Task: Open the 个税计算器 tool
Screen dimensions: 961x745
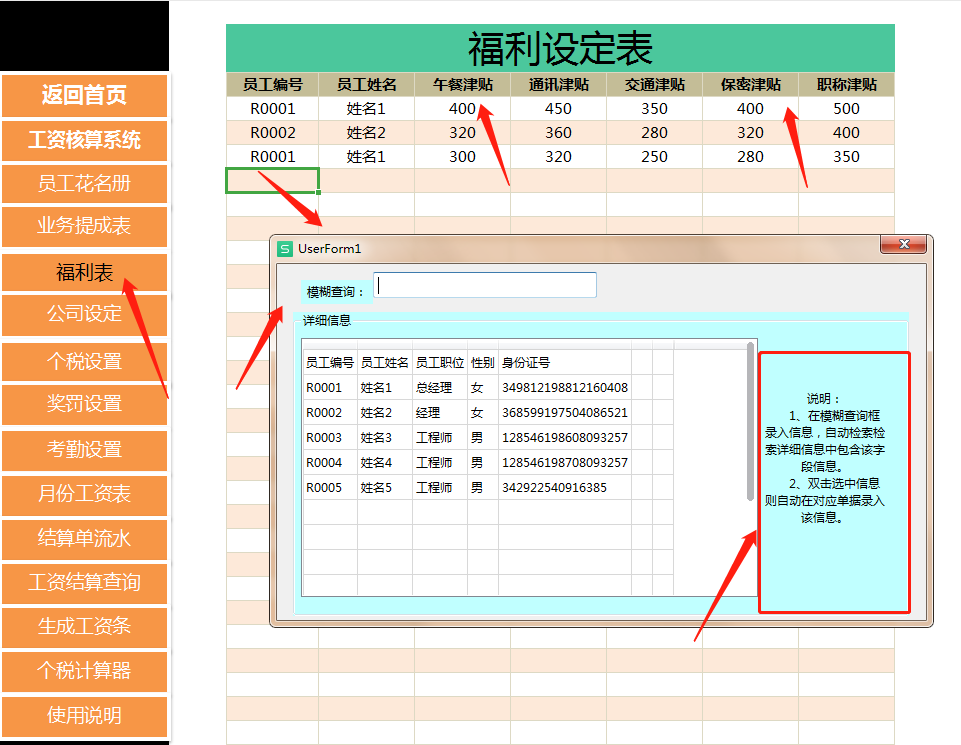Action: (x=85, y=671)
